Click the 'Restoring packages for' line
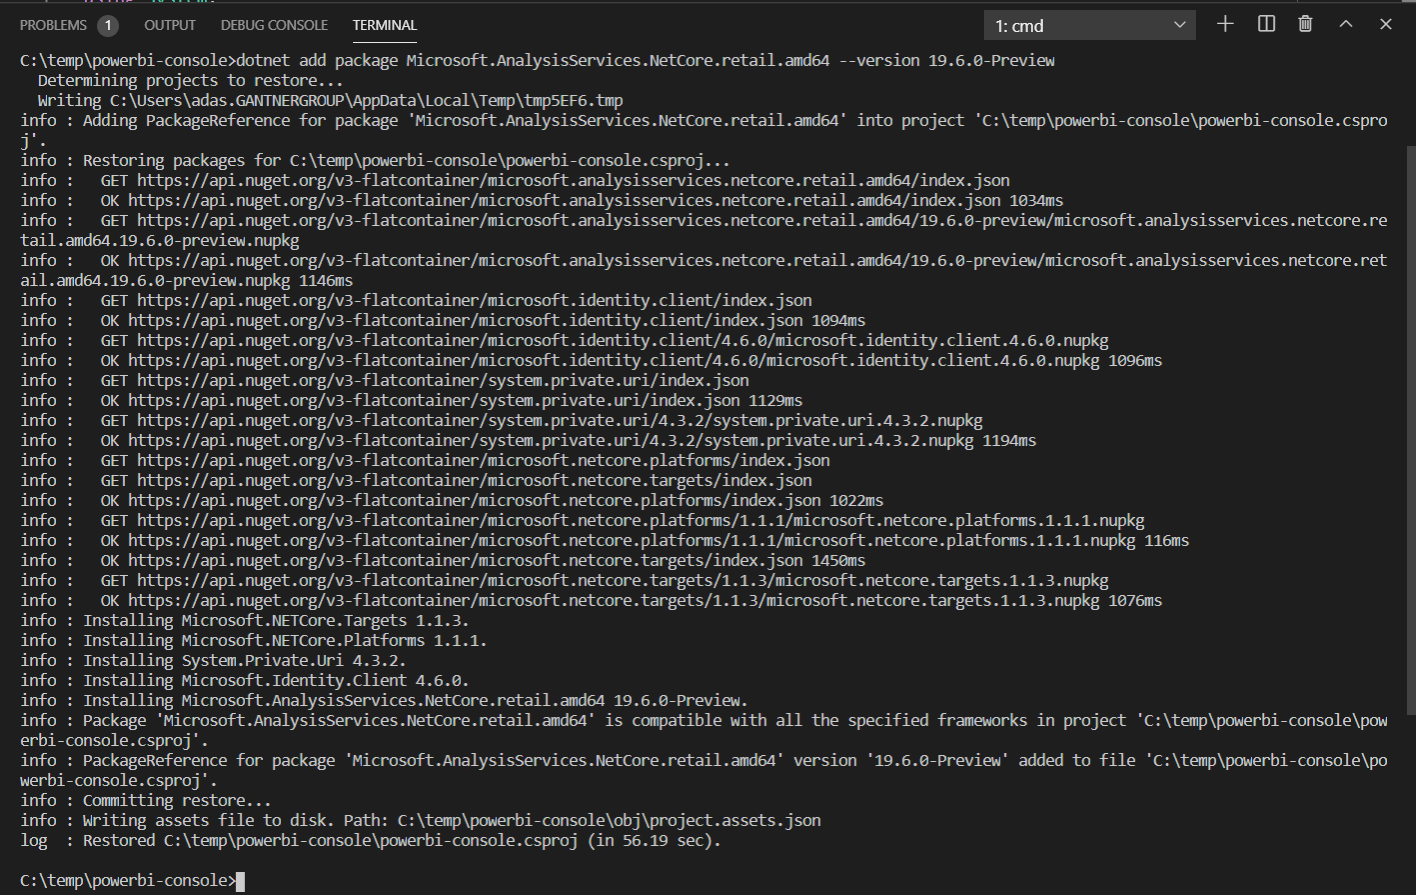Image resolution: width=1416 pixels, height=895 pixels. coord(375,161)
